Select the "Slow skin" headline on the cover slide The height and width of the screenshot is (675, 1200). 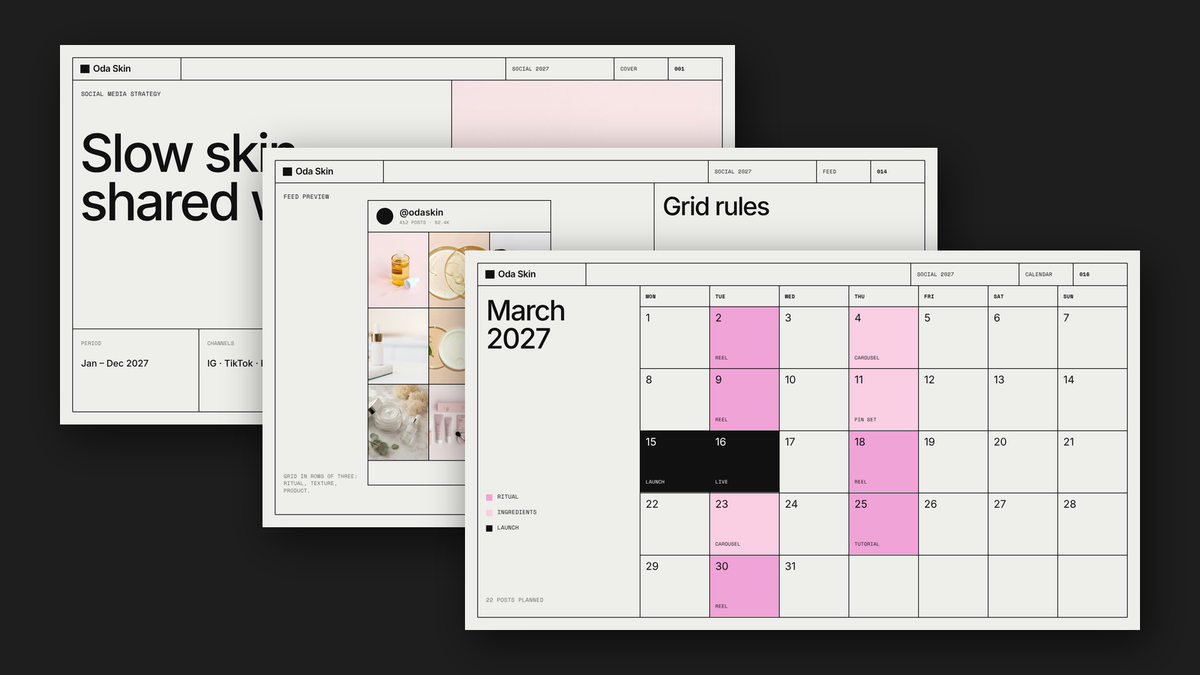[x=188, y=154]
